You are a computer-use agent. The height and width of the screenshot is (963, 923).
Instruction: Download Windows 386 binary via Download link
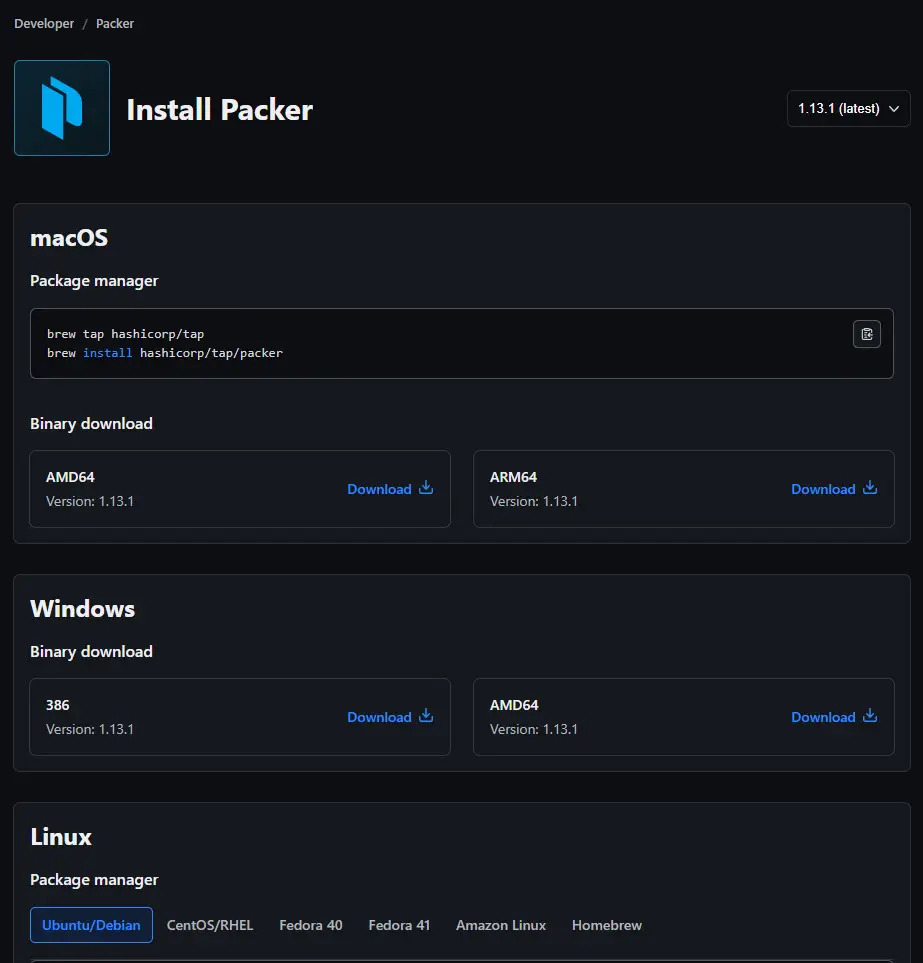380,717
